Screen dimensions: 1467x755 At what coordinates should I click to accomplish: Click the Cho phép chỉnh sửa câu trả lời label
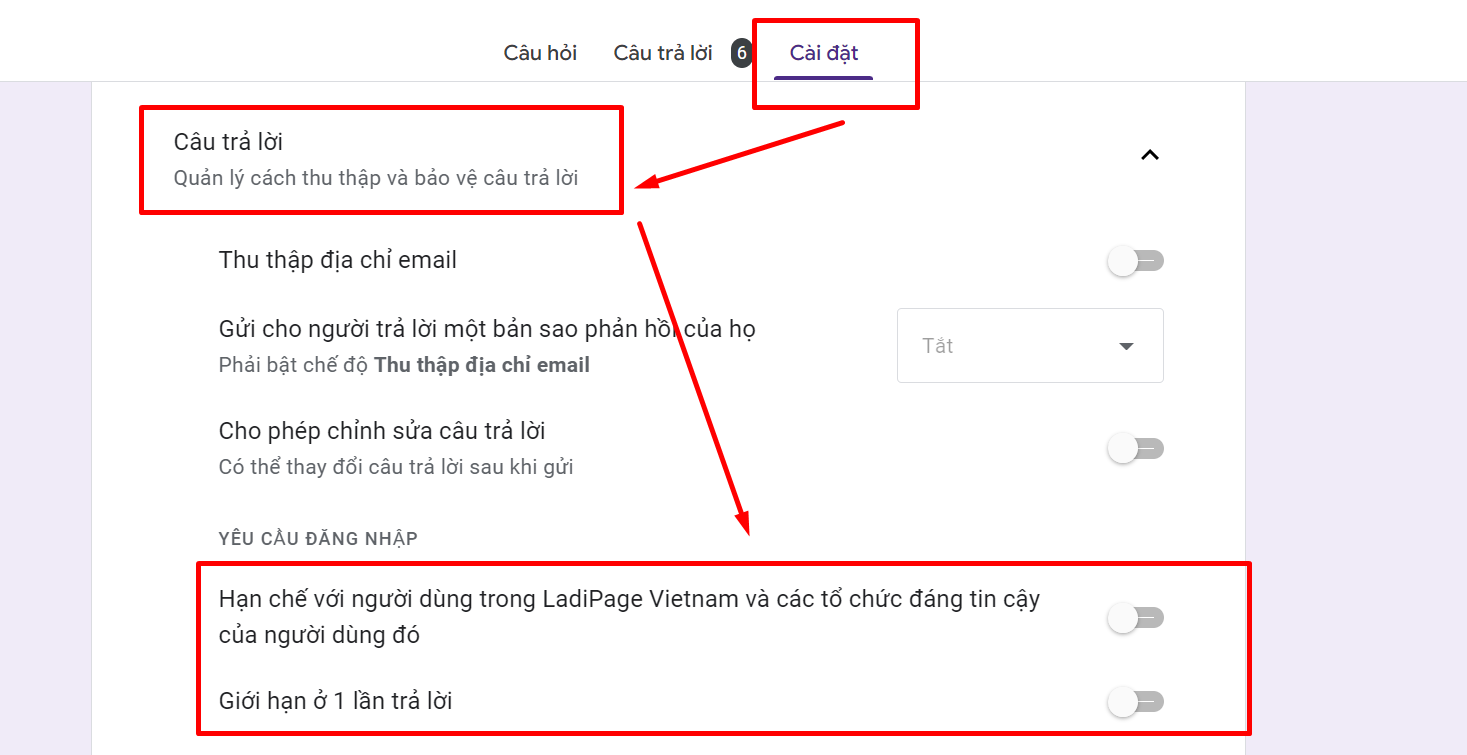click(x=381, y=431)
